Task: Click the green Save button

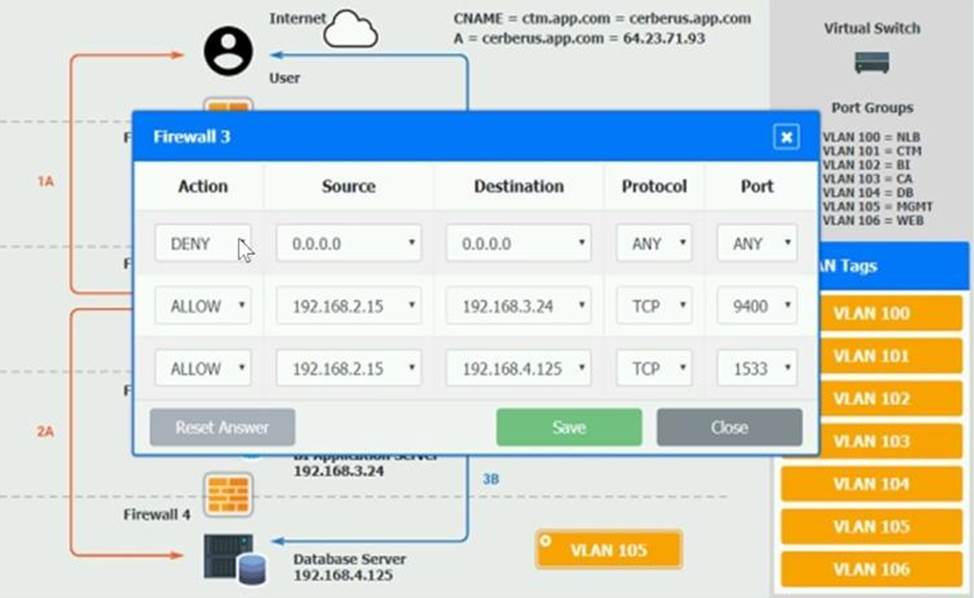Action: coord(569,427)
